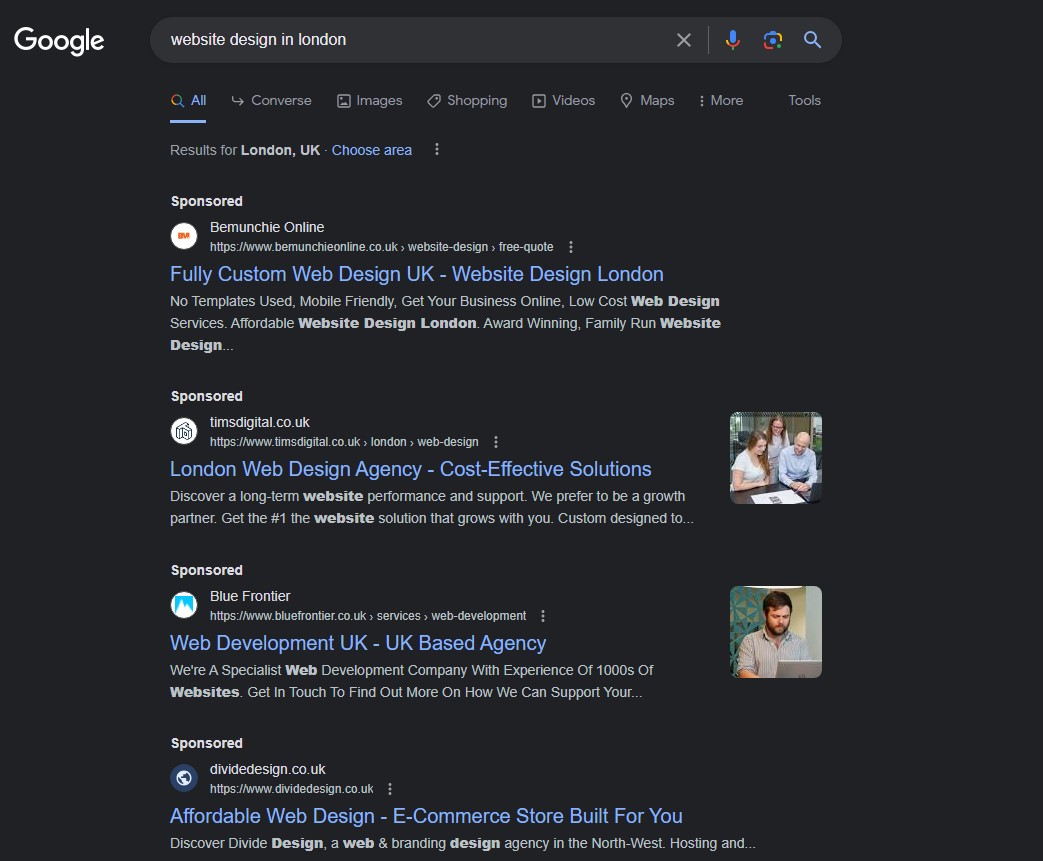Image resolution: width=1043 pixels, height=861 pixels.
Task: Click the timsdigital team photo thumbnail
Action: pos(776,458)
